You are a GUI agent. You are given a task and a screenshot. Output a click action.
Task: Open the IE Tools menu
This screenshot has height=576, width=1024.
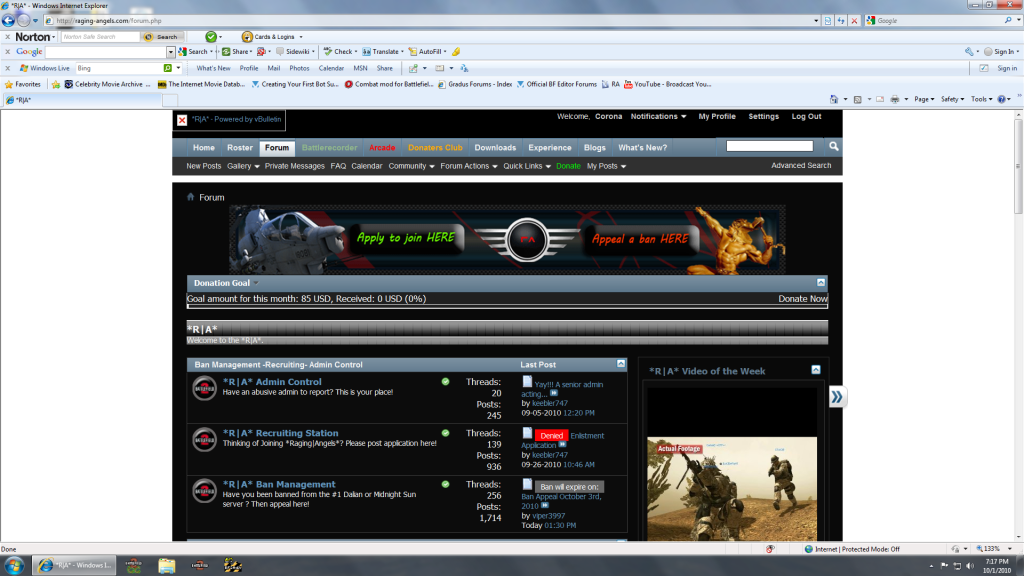(981, 99)
